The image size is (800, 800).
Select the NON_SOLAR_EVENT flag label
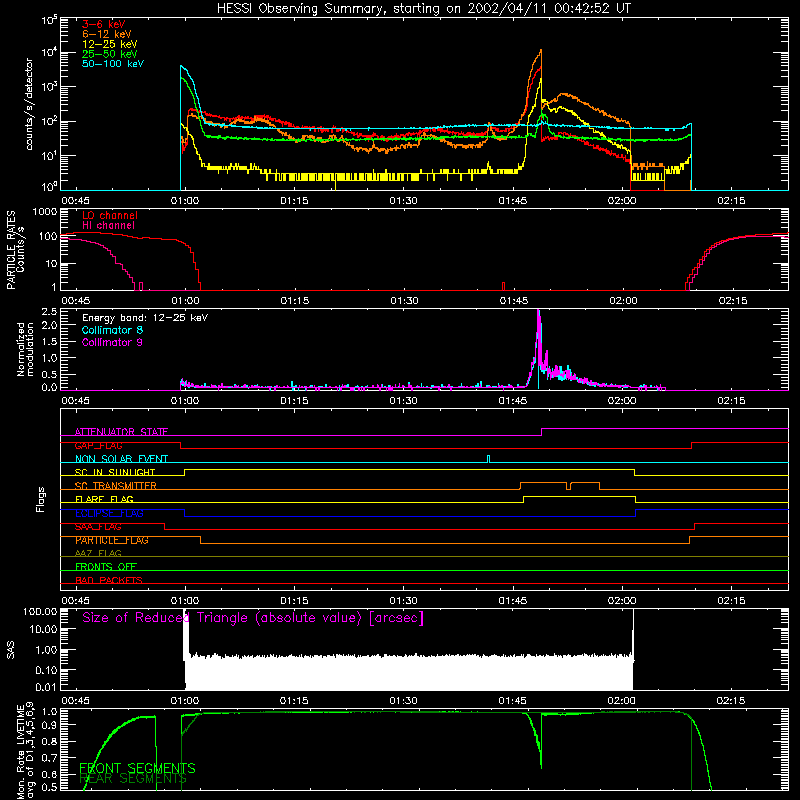click(x=121, y=459)
